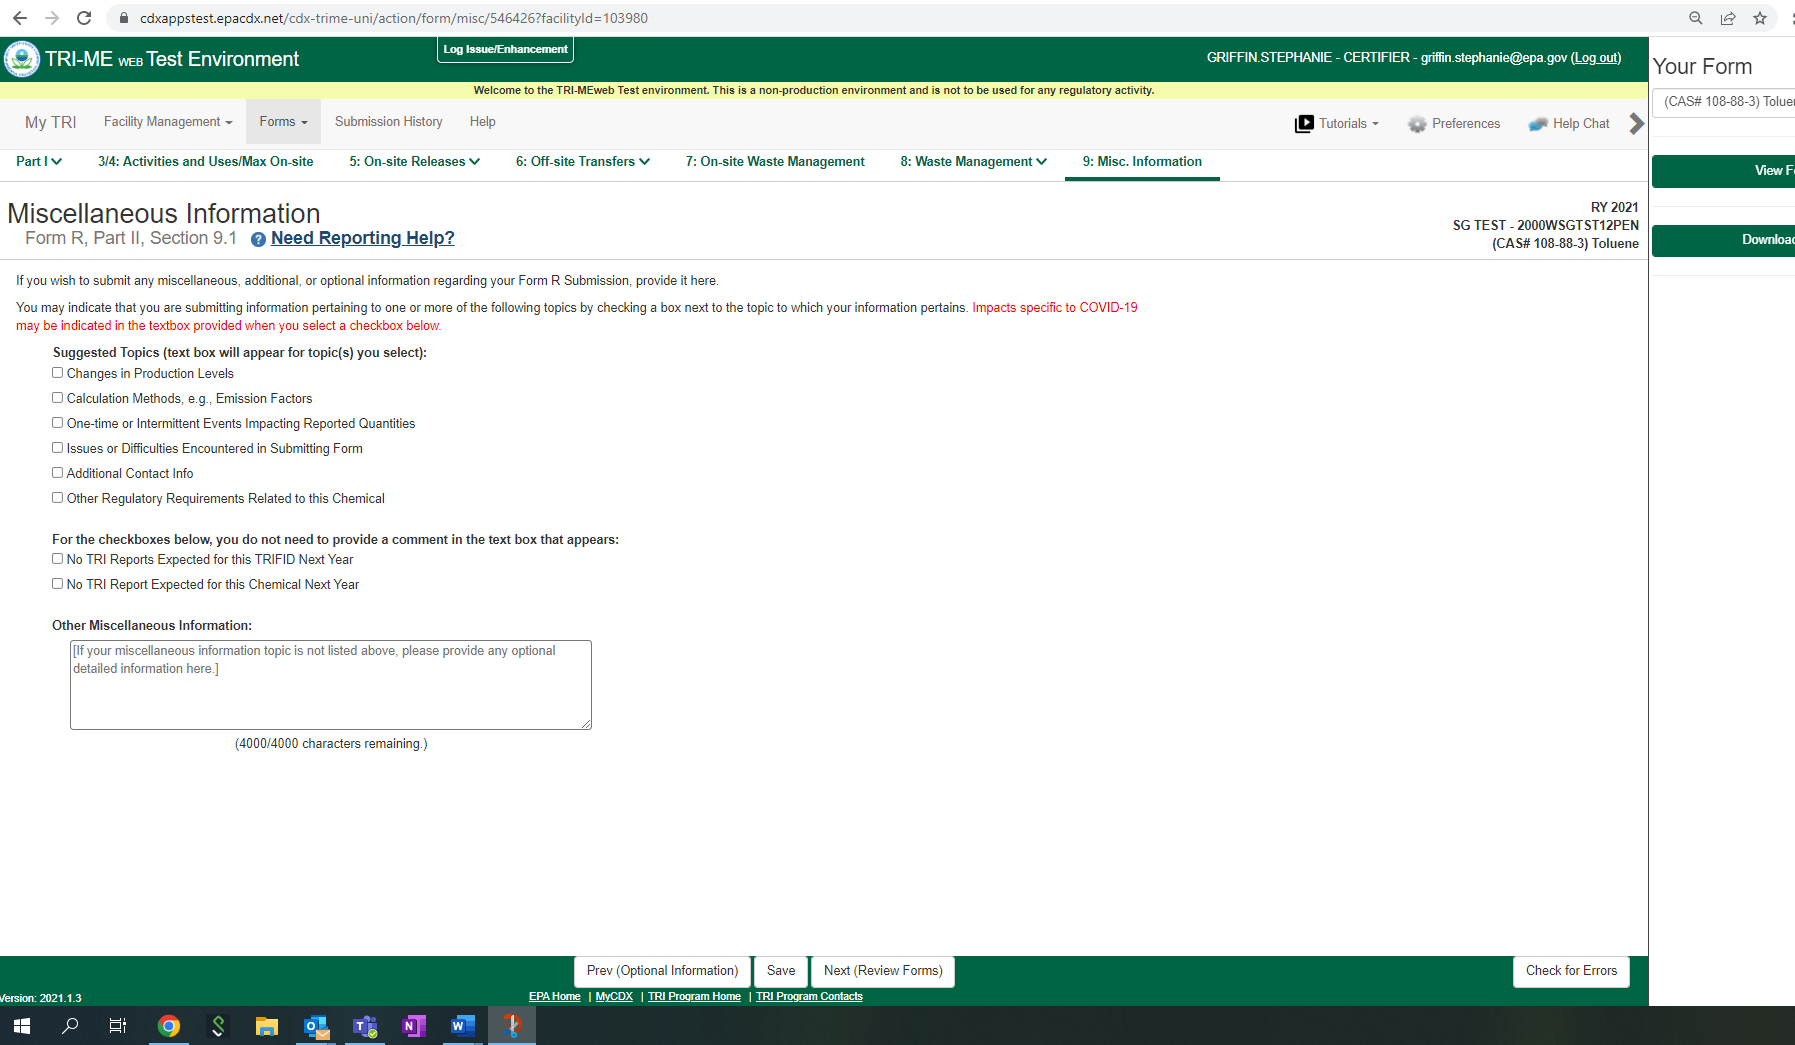Open Microsoft Teams from the taskbar

click(365, 1026)
